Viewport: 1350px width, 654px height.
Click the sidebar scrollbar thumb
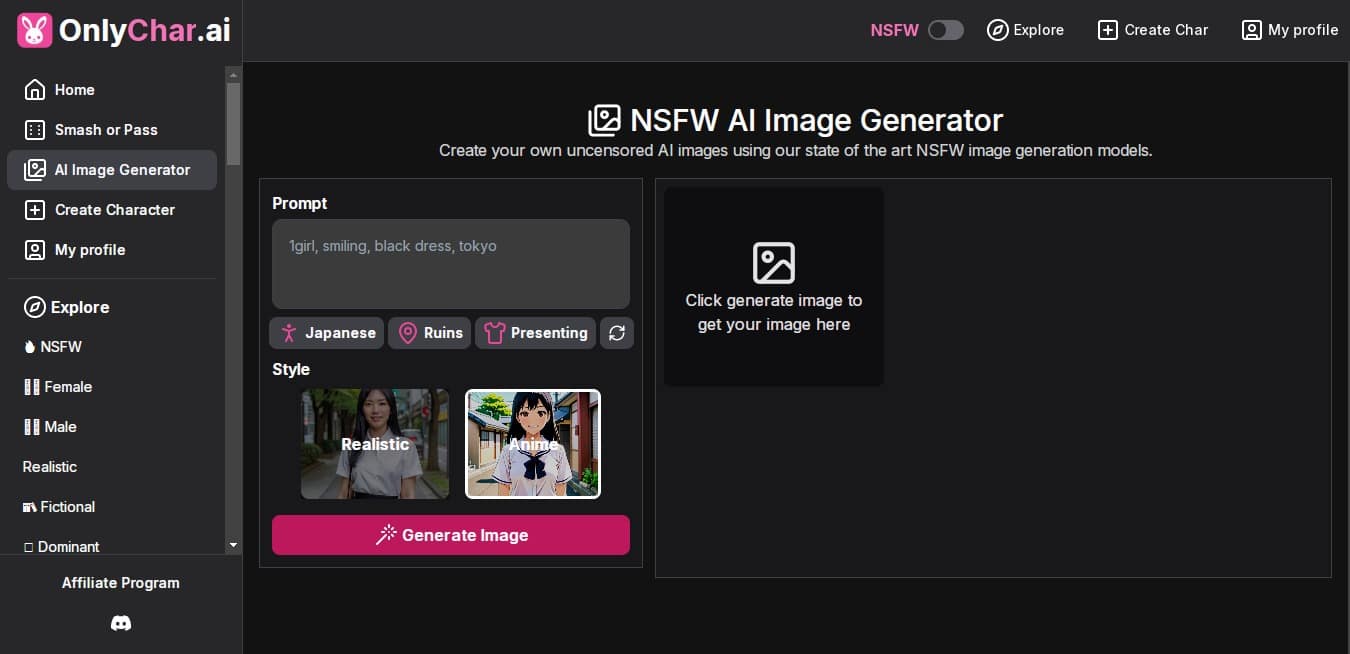click(233, 123)
